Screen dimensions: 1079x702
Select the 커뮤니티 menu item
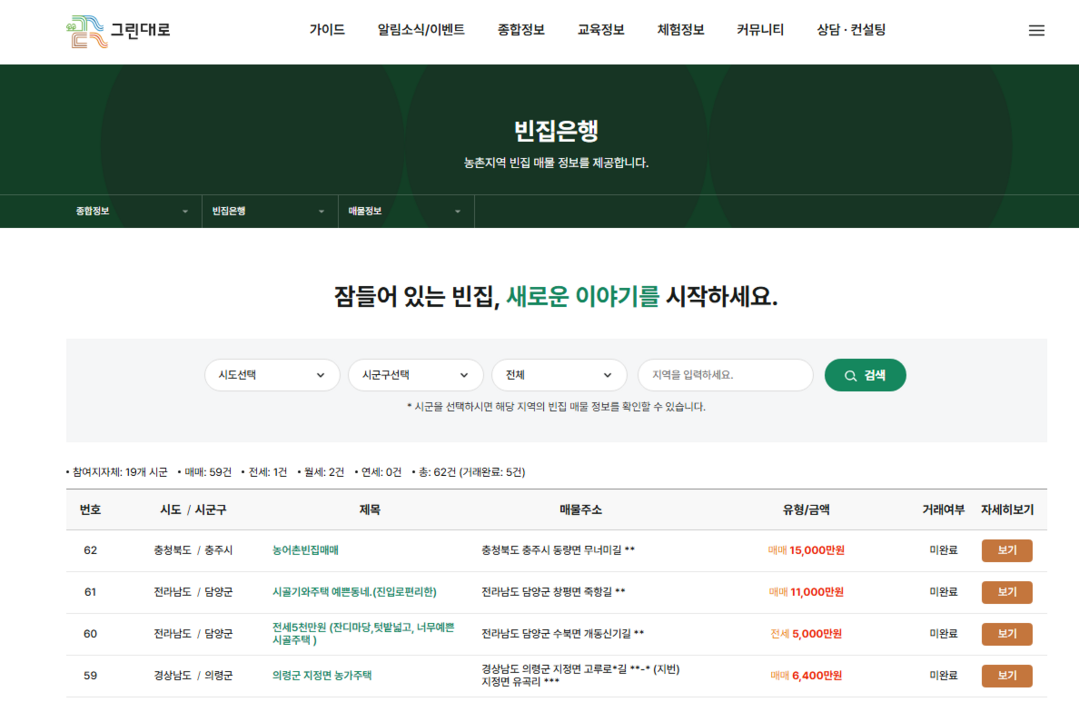click(760, 30)
